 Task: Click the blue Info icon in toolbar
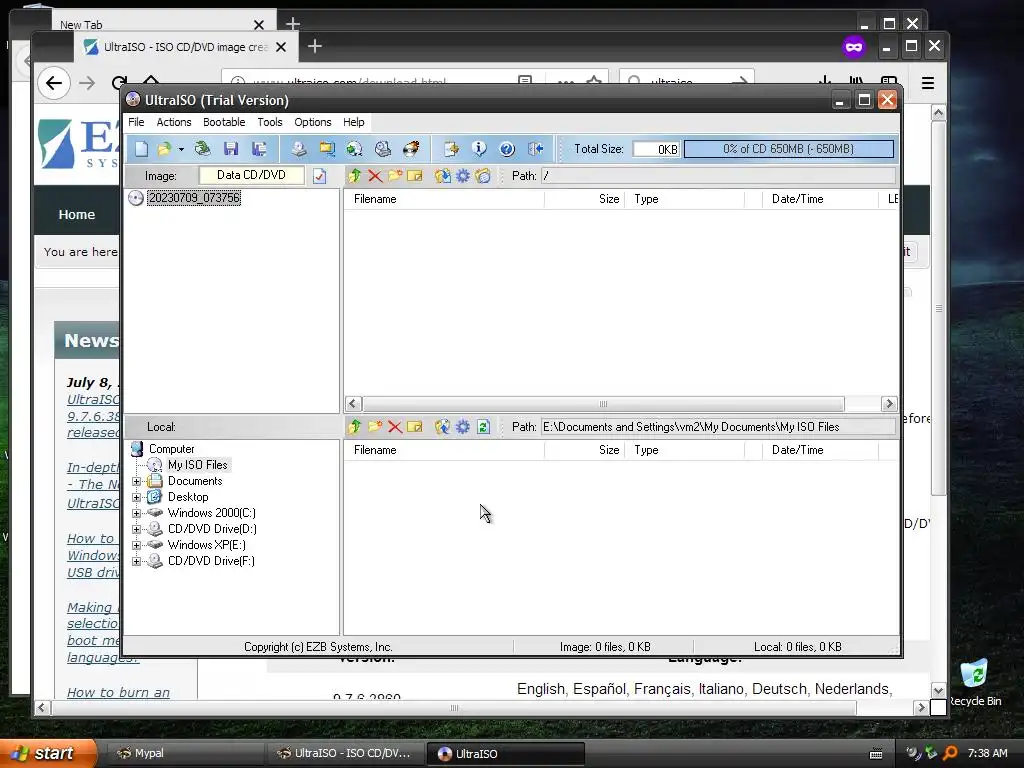[x=479, y=149]
